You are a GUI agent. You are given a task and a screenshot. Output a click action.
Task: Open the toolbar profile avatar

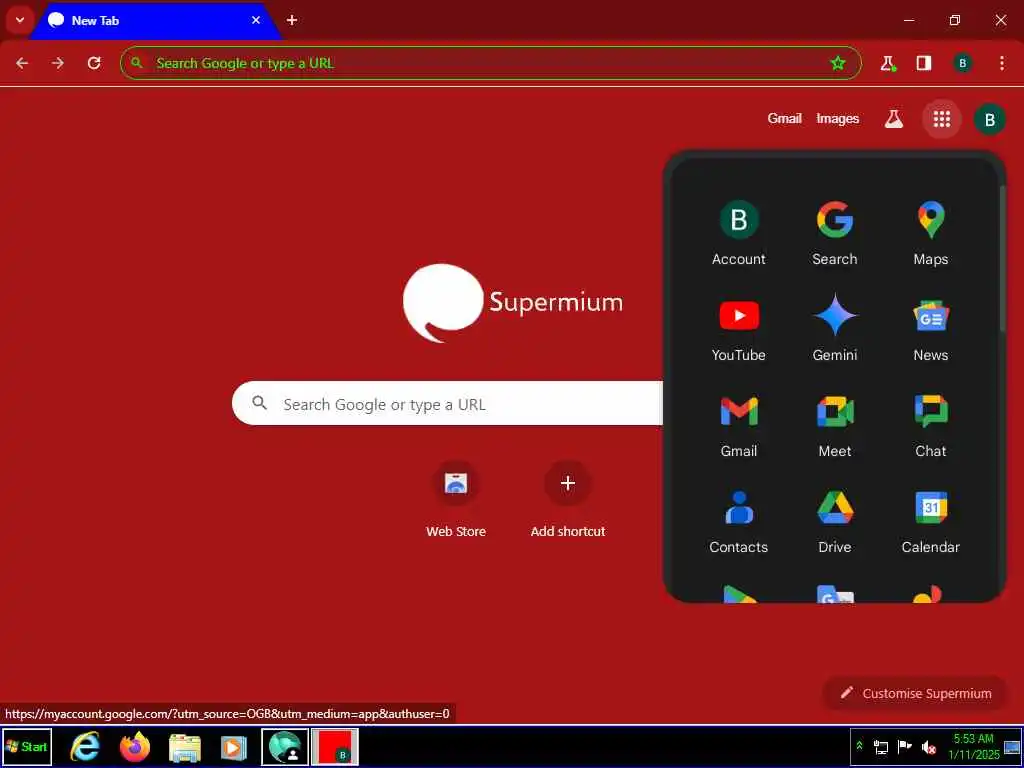pos(962,63)
